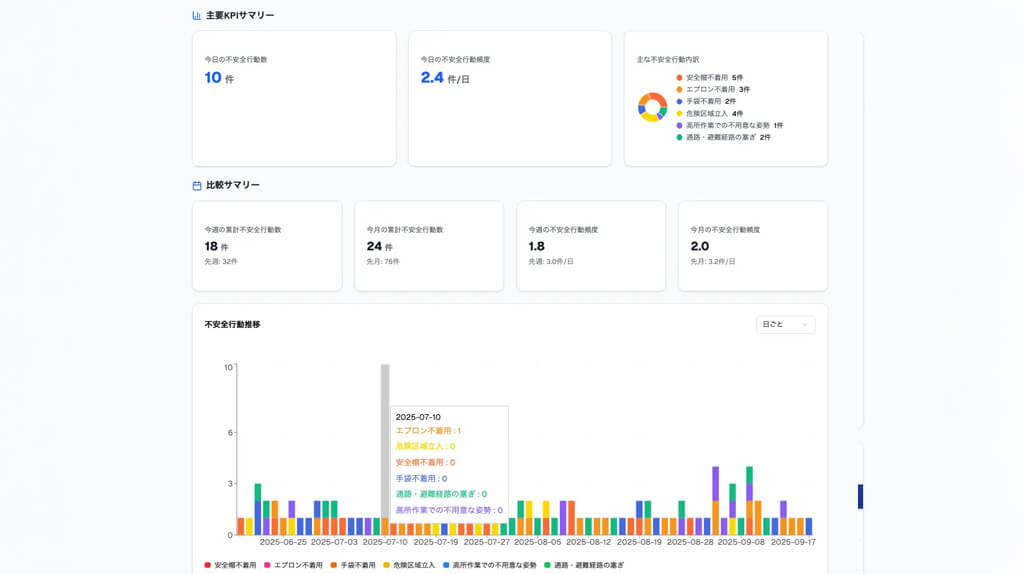Click the calendar icon beside 比較サマリー

click(x=197, y=185)
